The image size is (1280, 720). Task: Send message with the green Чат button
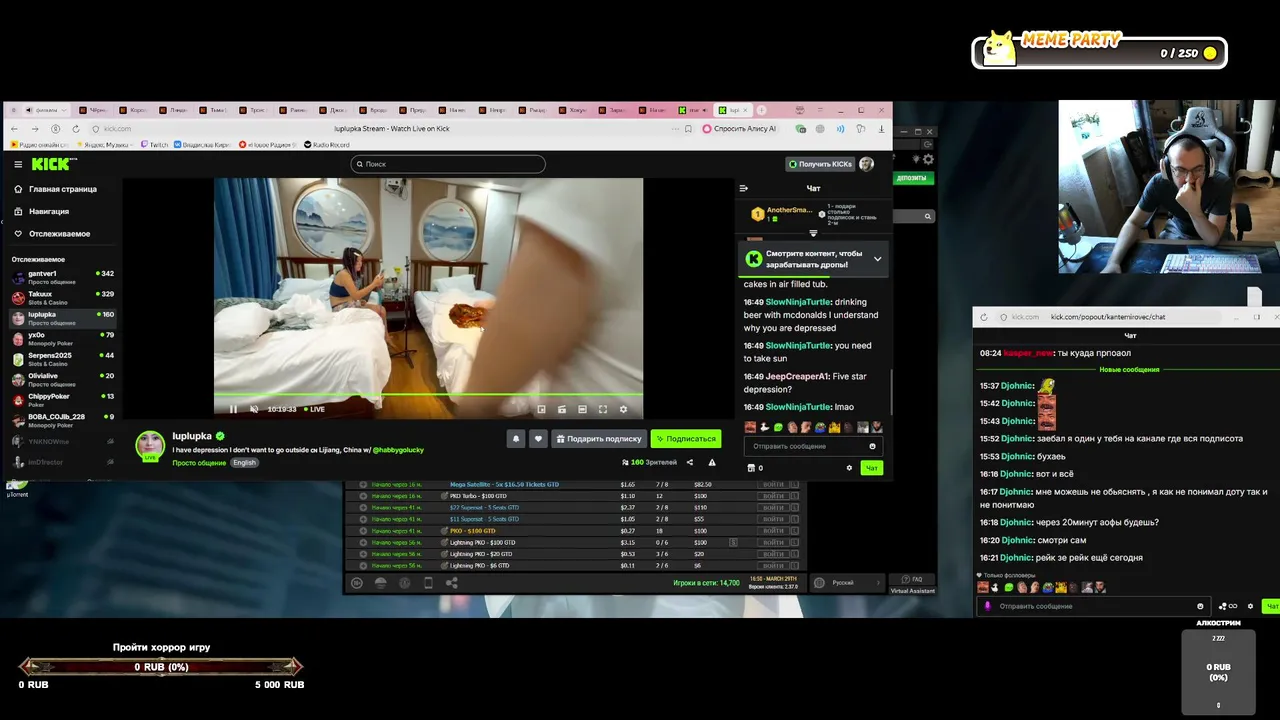[x=871, y=467]
